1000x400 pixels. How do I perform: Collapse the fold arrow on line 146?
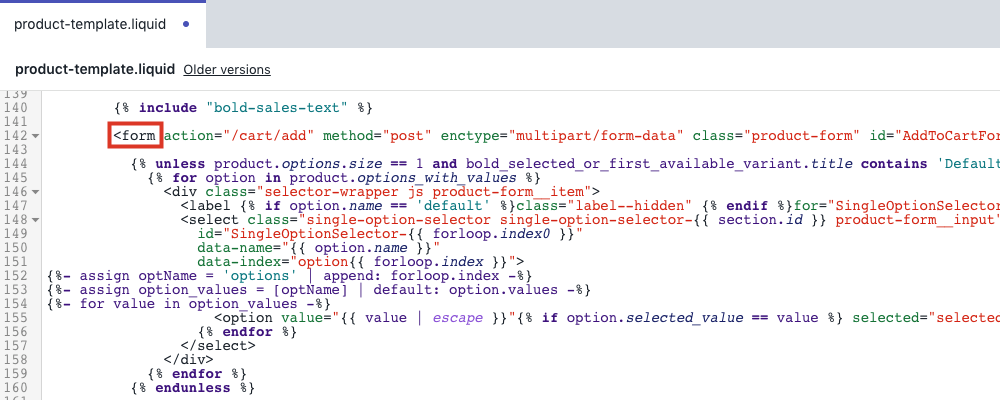coord(34,192)
